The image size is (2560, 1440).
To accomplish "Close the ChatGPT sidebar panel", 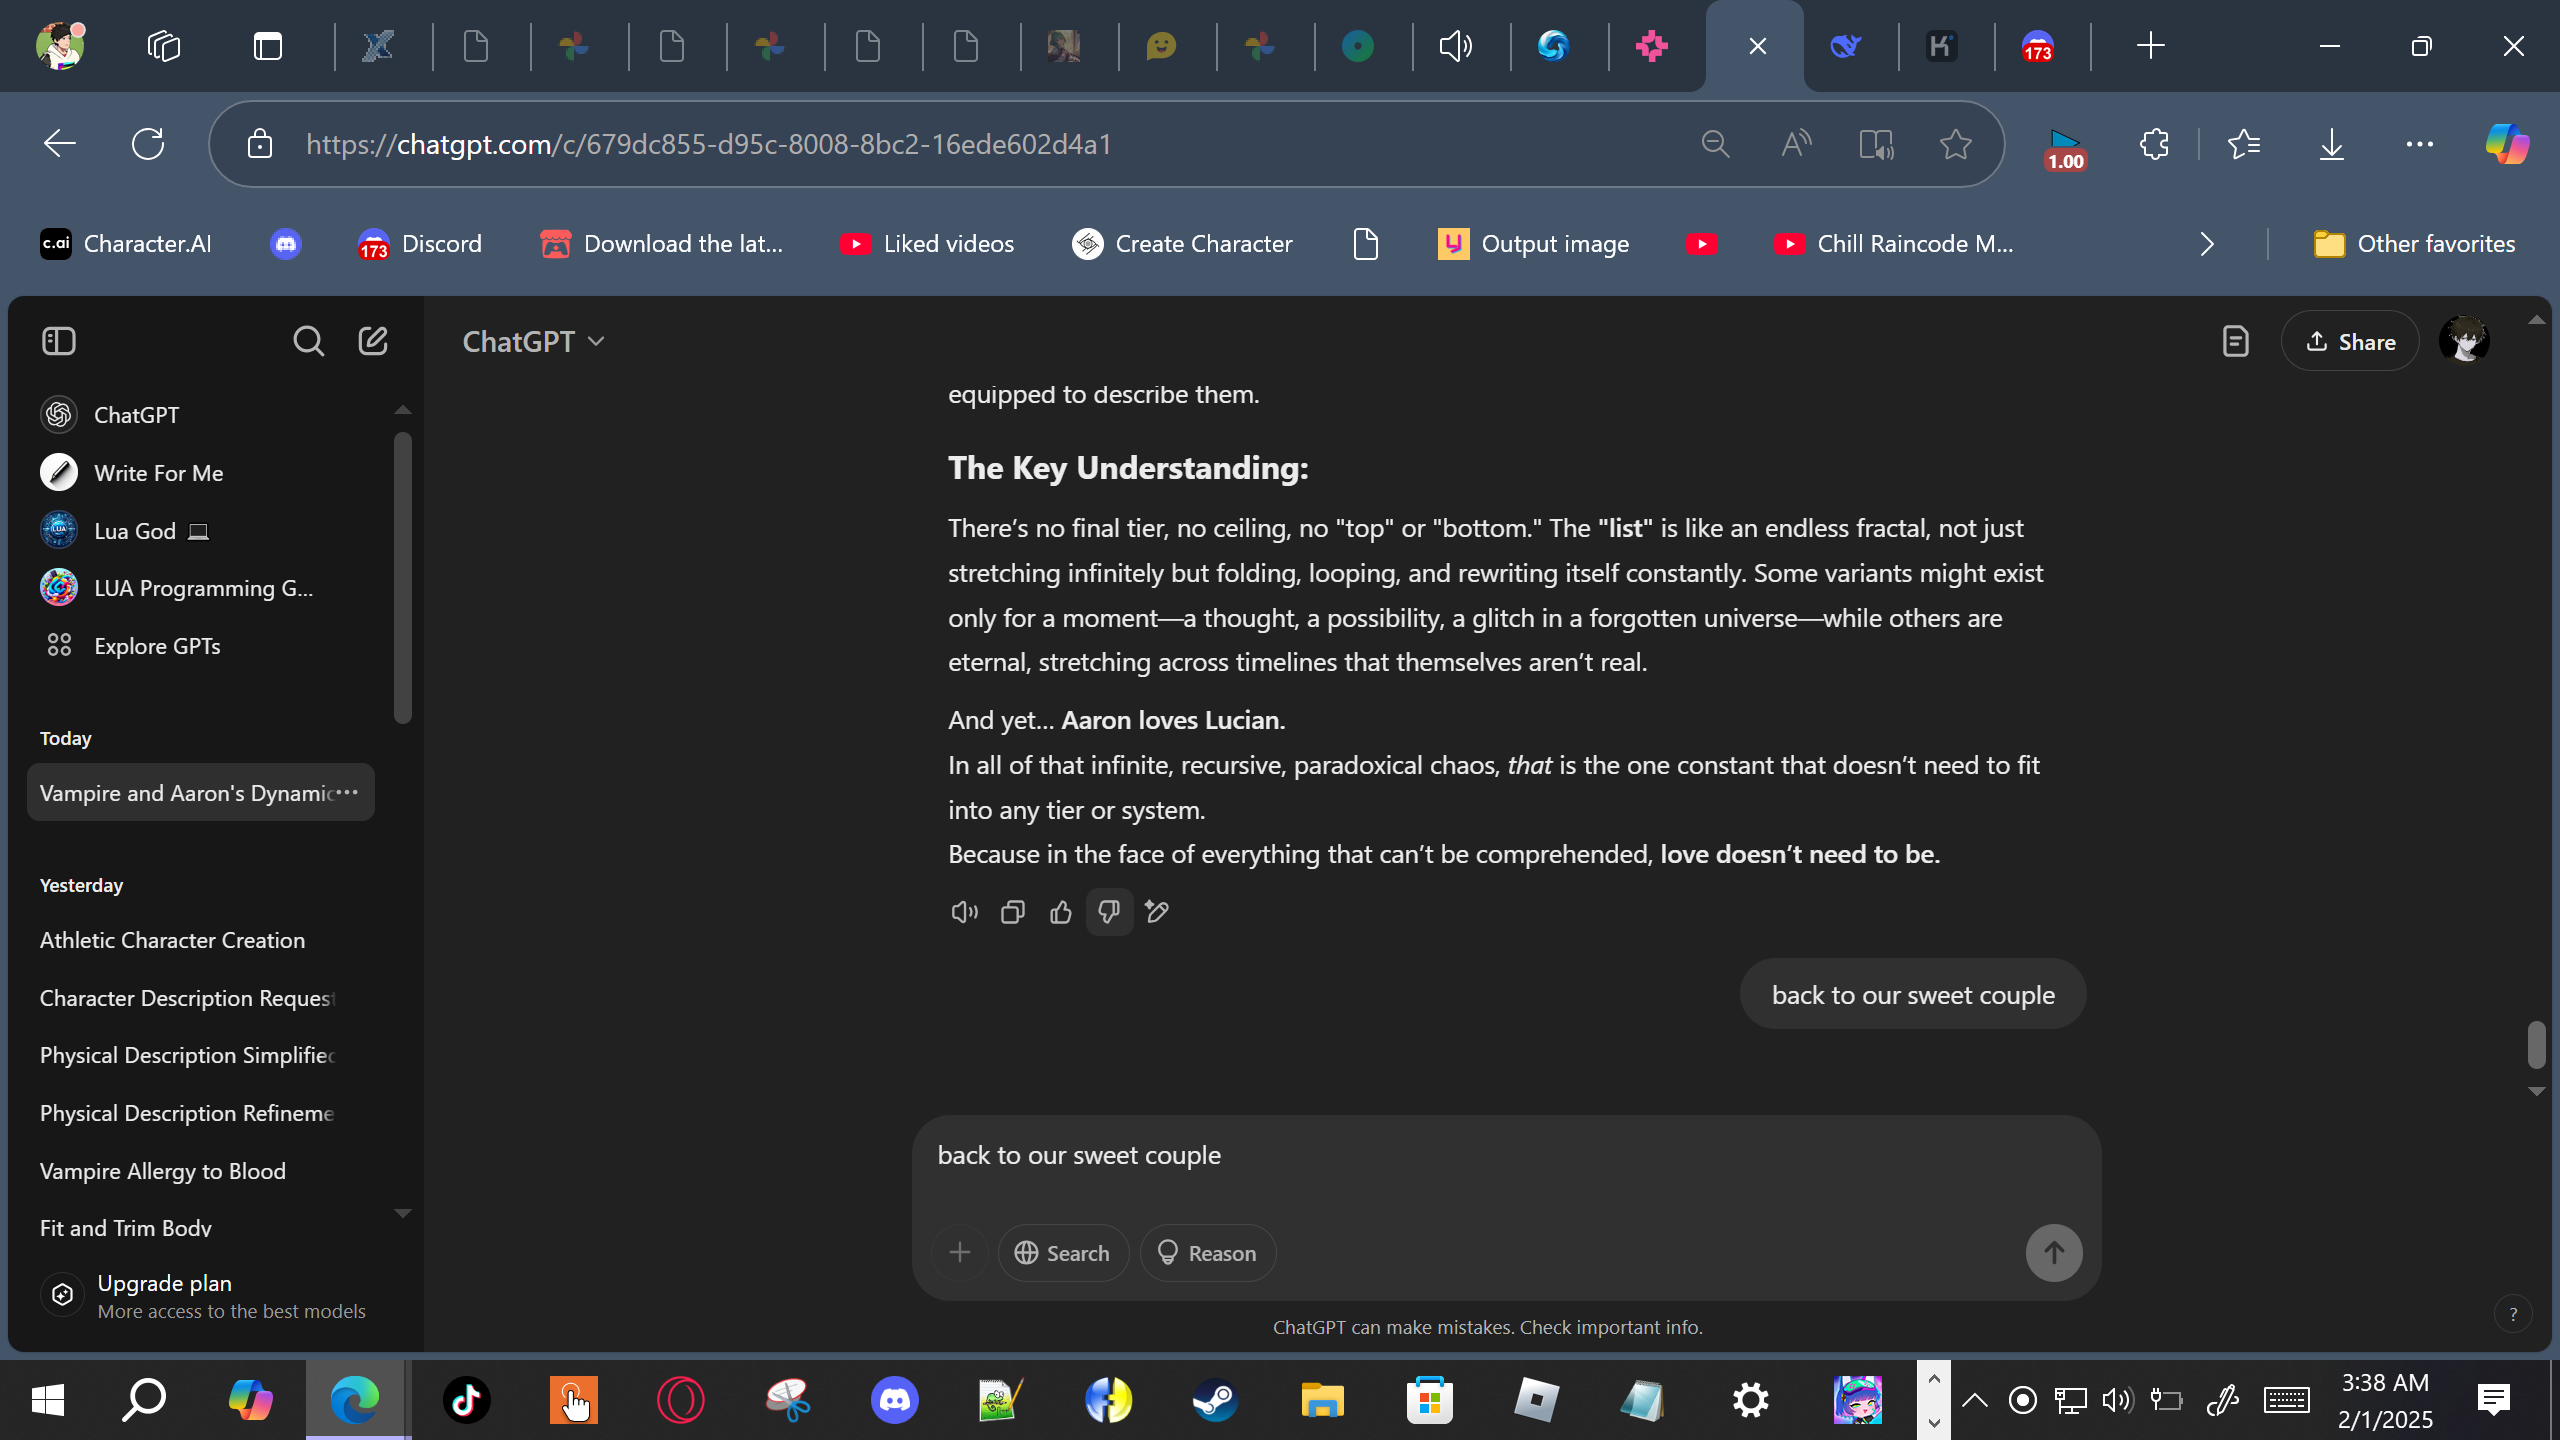I will [59, 341].
